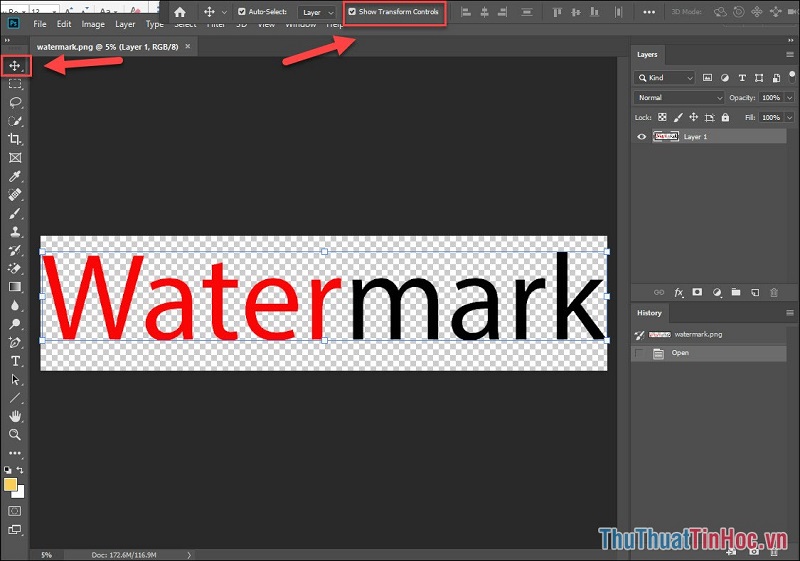Toggle Show Transform Controls checkbox
This screenshot has height=561, width=800.
click(352, 11)
